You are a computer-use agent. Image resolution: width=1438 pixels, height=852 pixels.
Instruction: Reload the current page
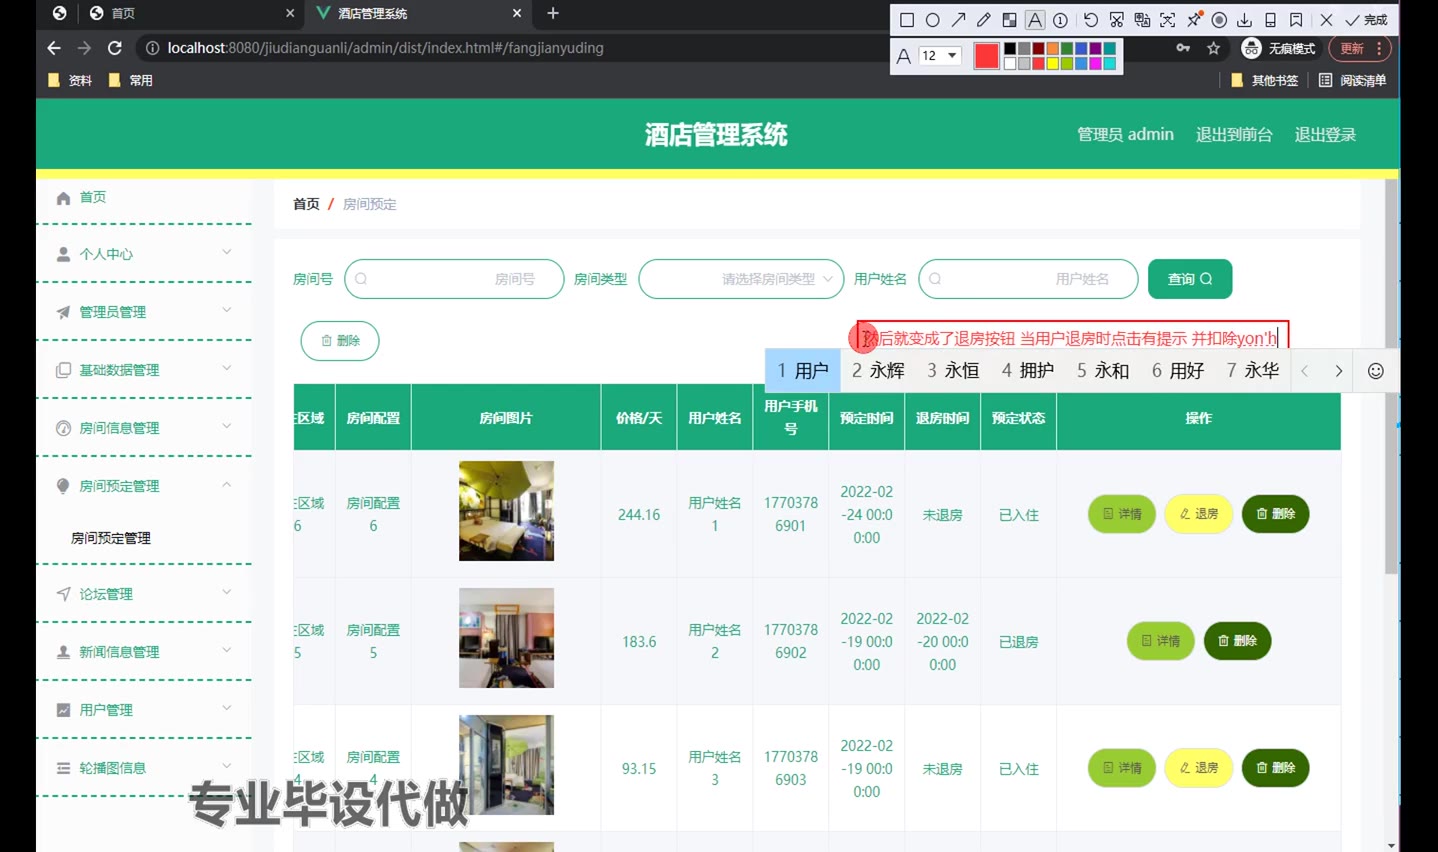(x=115, y=48)
